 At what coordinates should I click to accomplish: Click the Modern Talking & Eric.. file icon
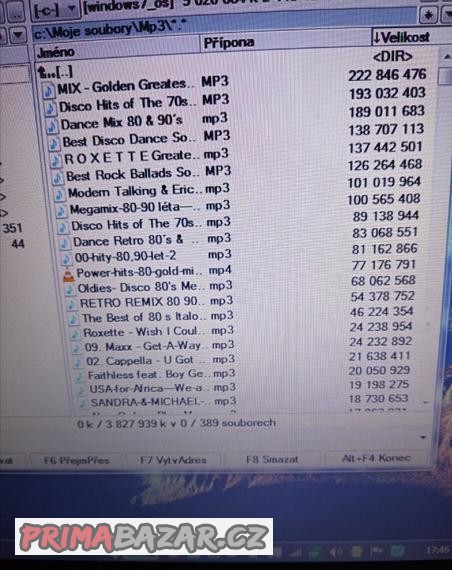(x=59, y=194)
